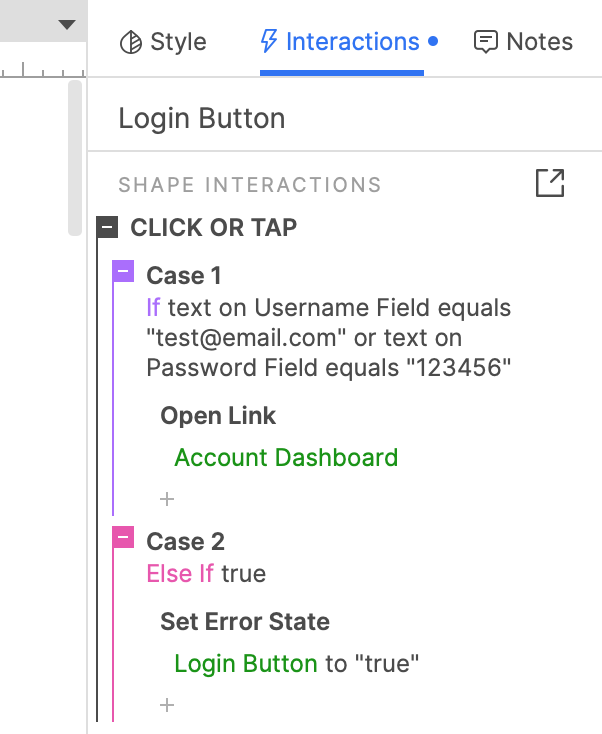Click the vertical scrollbar on canvas edge
Viewport: 602px width, 734px height.
tap(75, 160)
